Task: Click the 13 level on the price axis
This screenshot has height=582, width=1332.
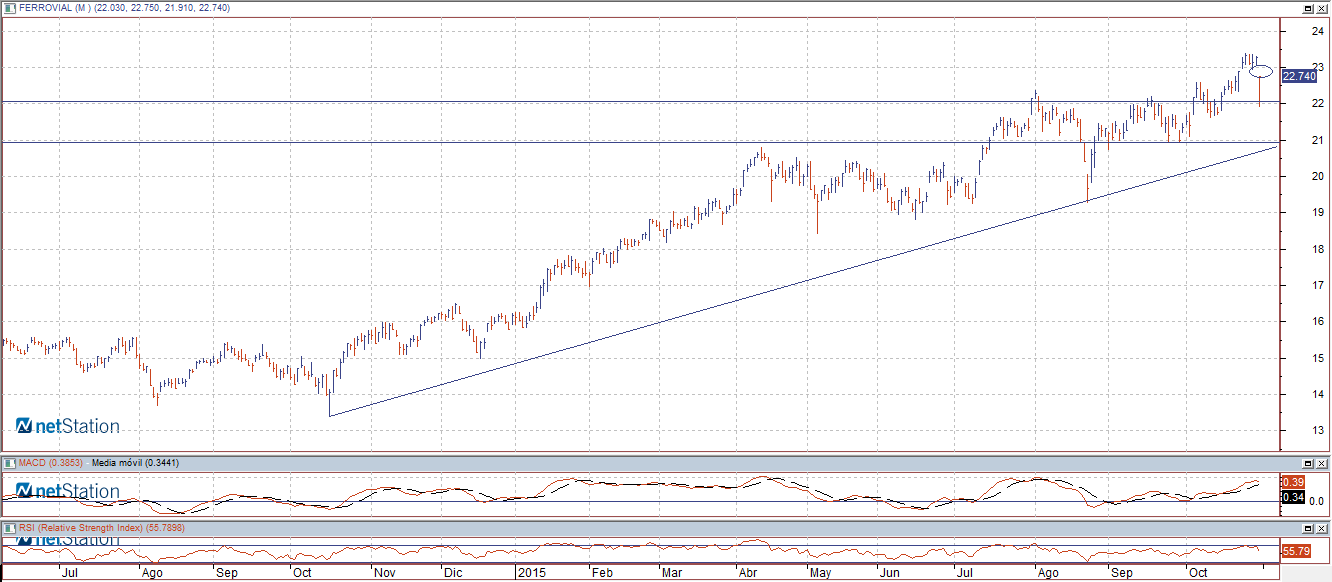Action: tap(1319, 431)
